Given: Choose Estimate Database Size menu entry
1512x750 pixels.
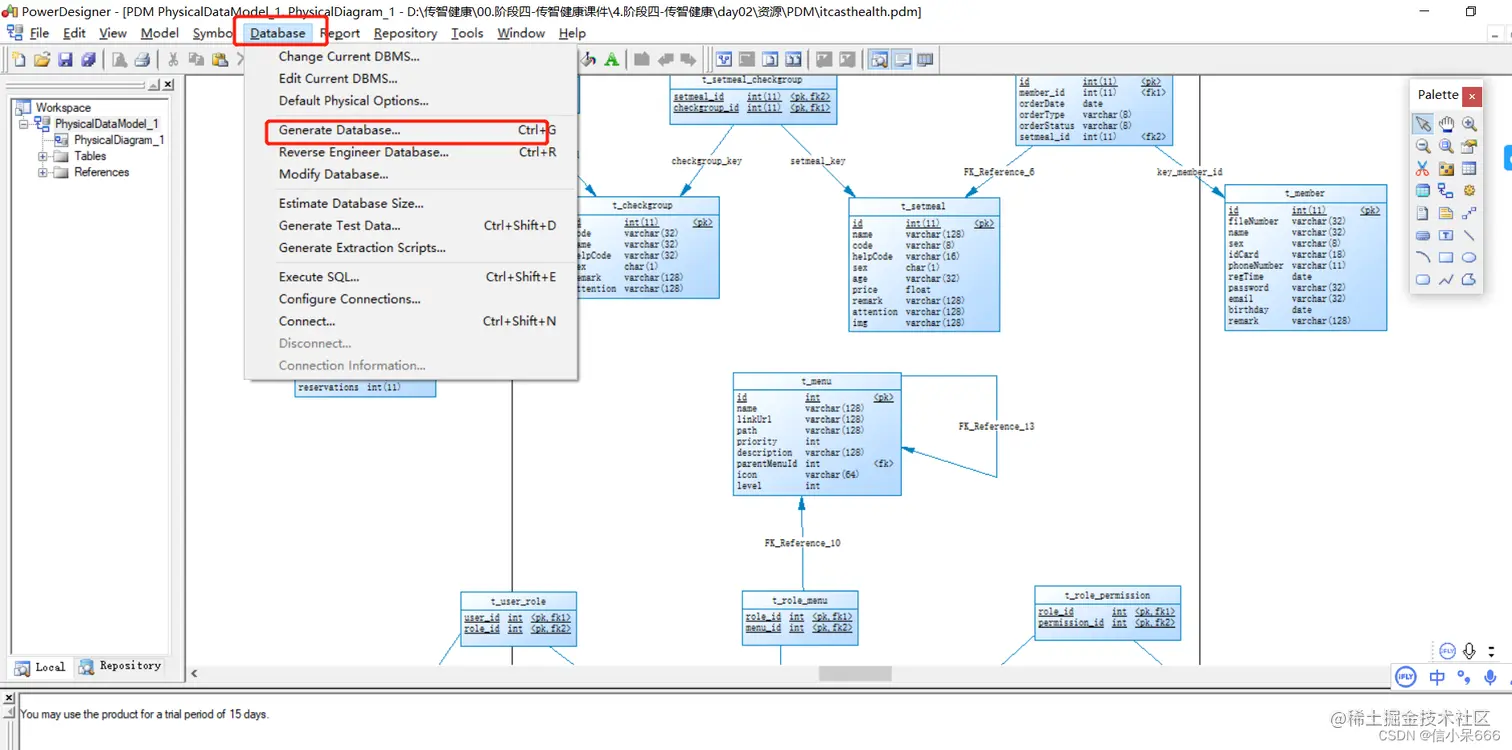Looking at the screenshot, I should click(411, 203).
